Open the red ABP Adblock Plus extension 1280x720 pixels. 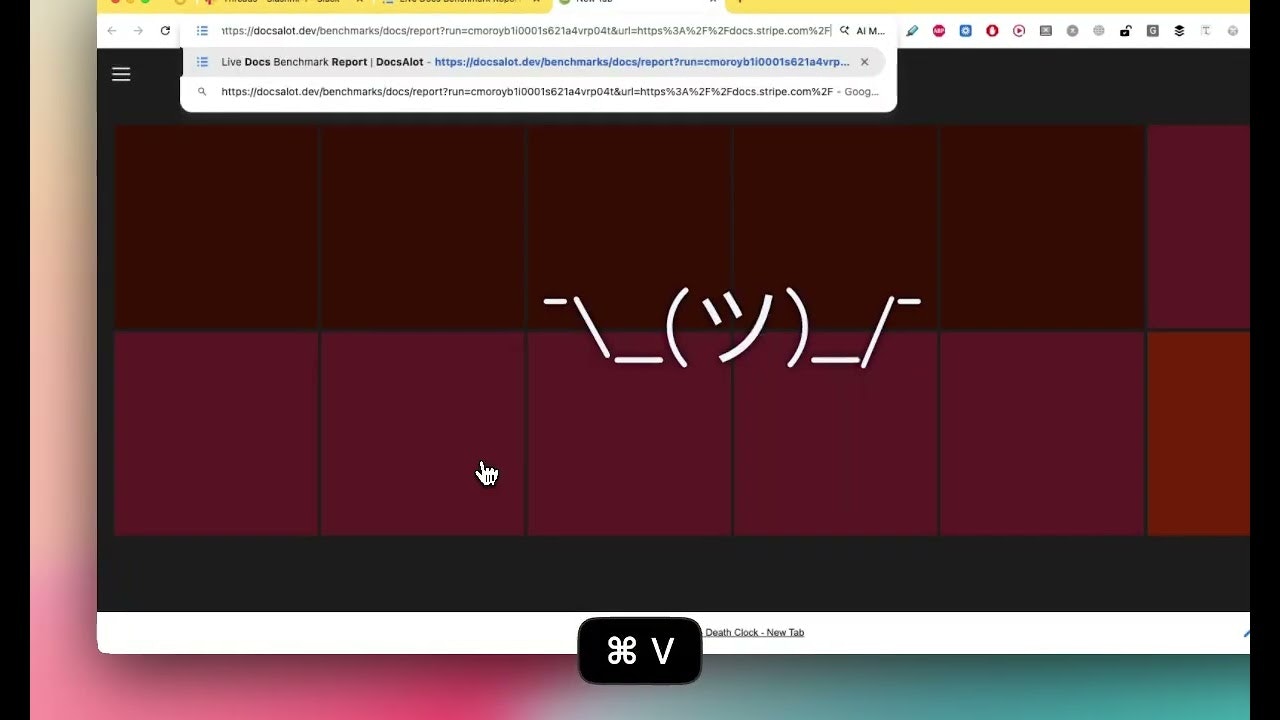pyautogui.click(x=939, y=31)
